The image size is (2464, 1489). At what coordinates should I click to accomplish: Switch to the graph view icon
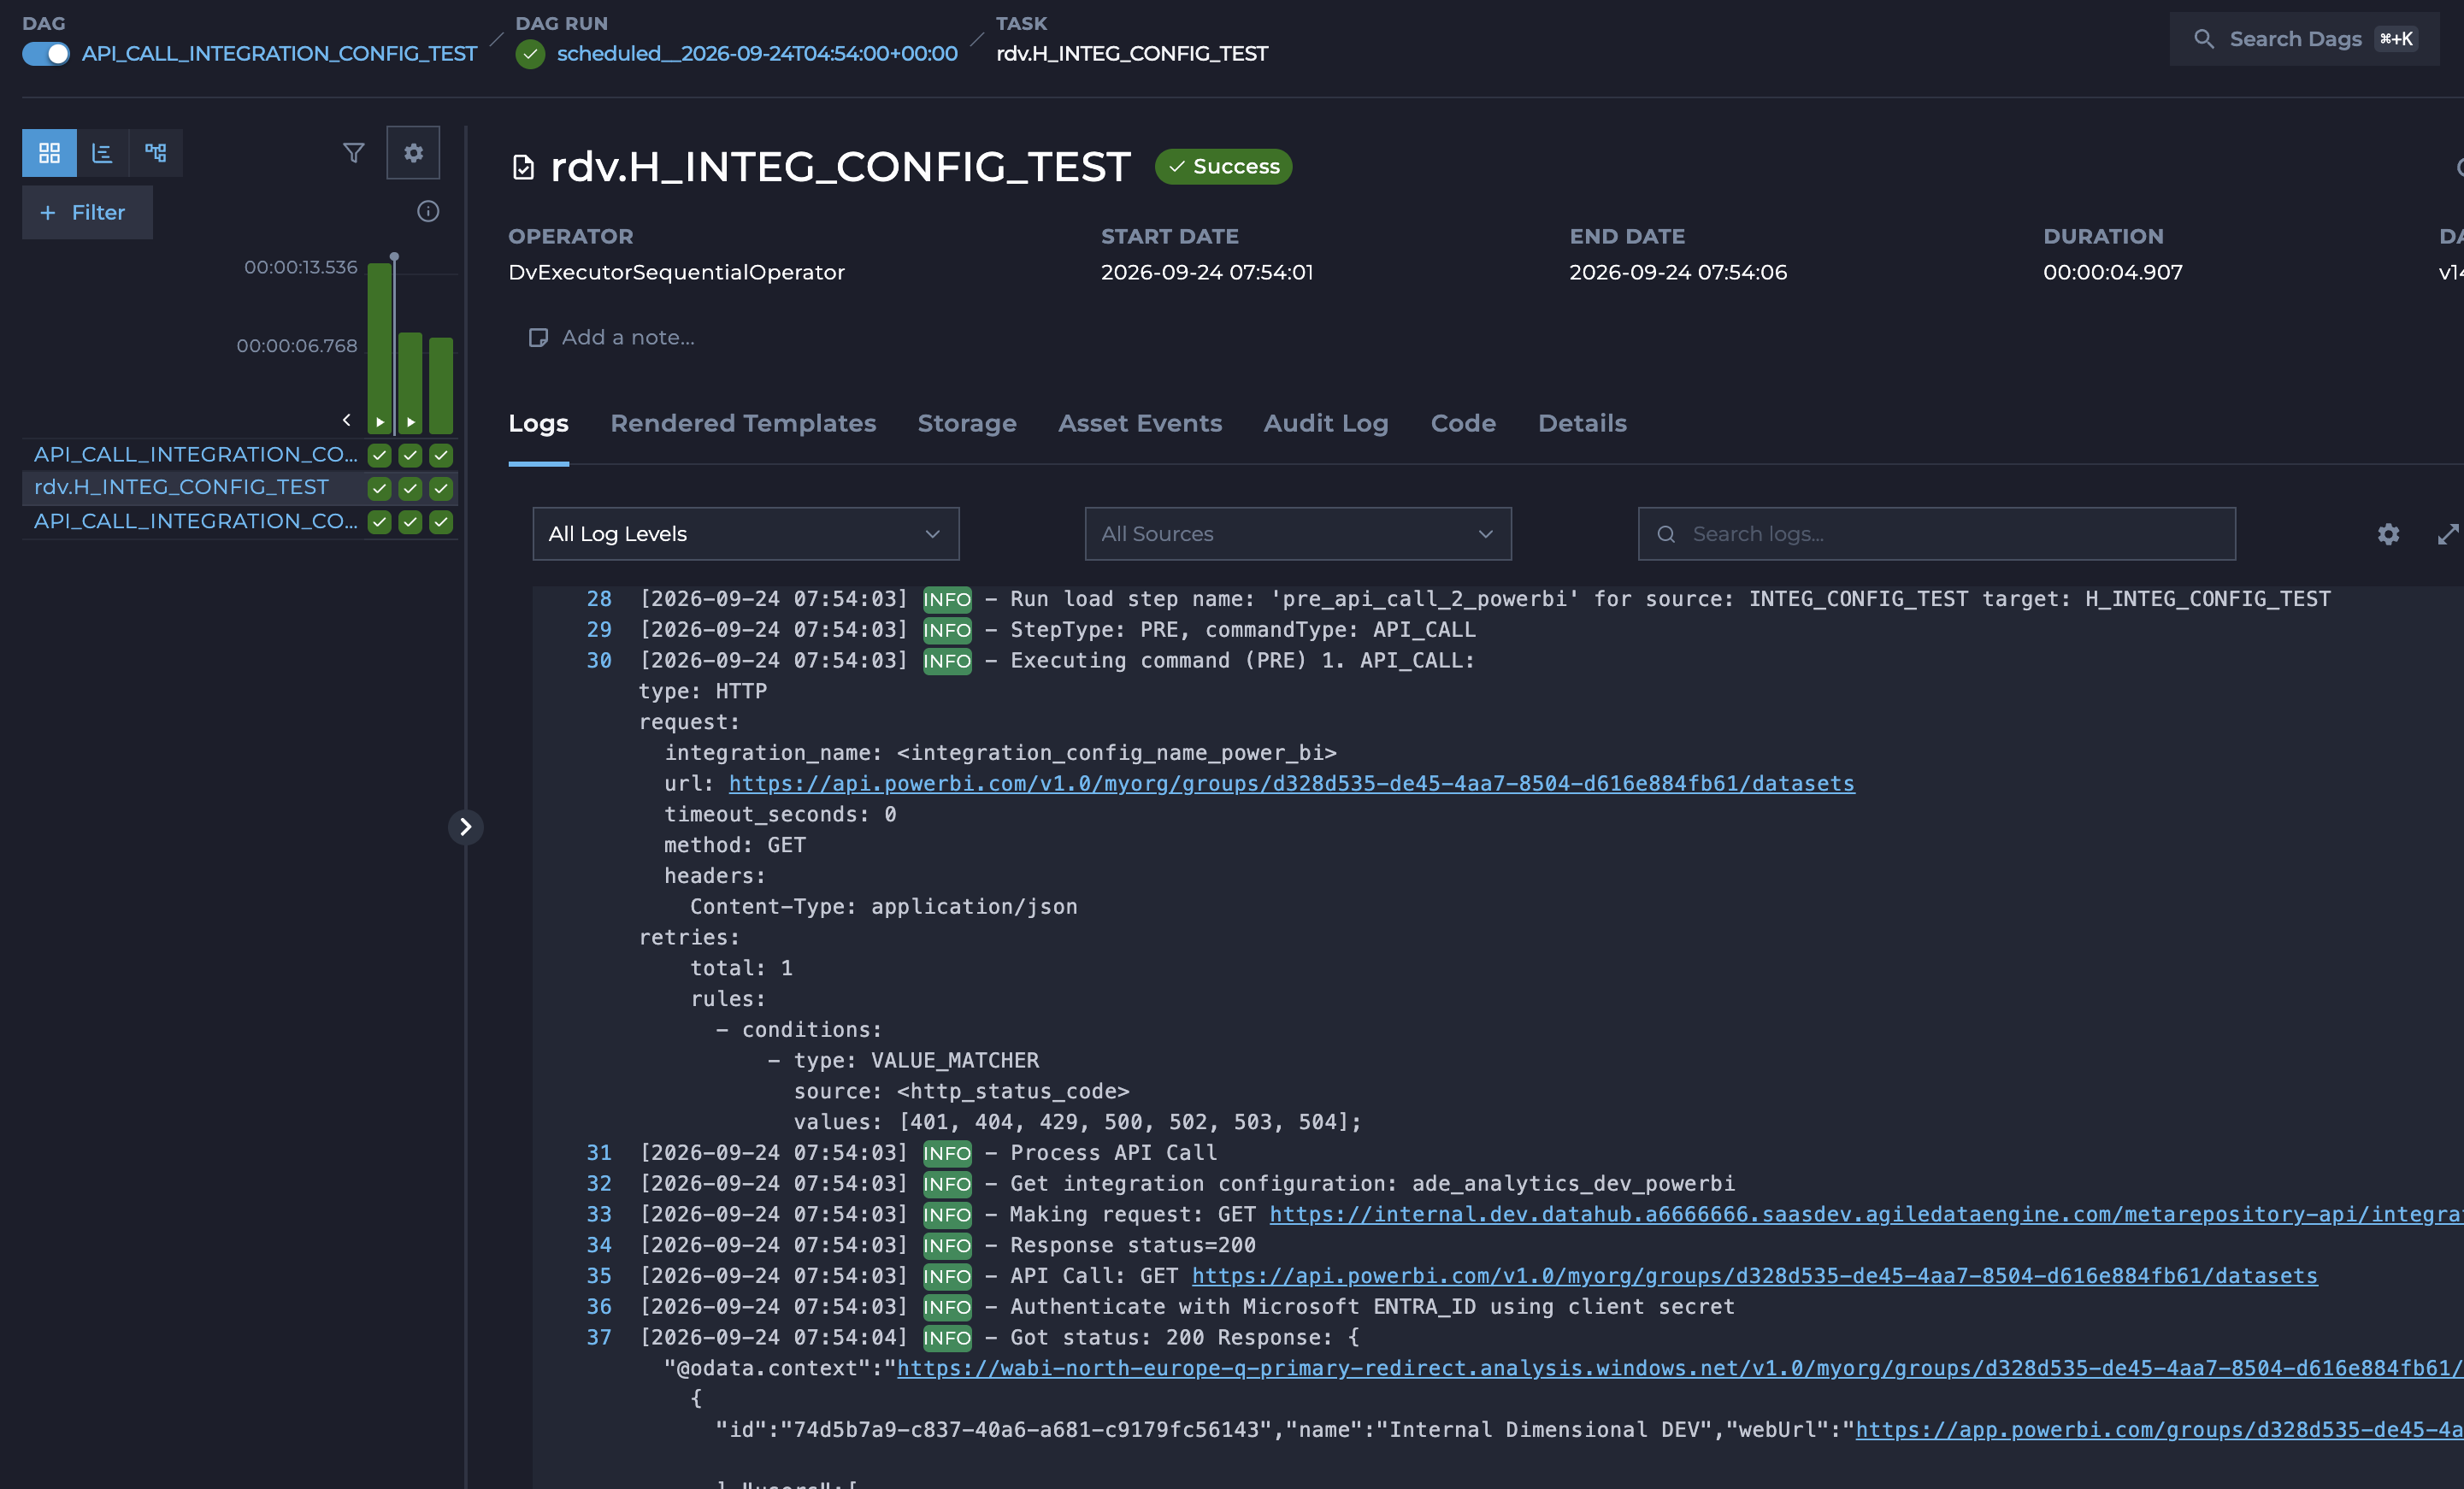[x=156, y=153]
